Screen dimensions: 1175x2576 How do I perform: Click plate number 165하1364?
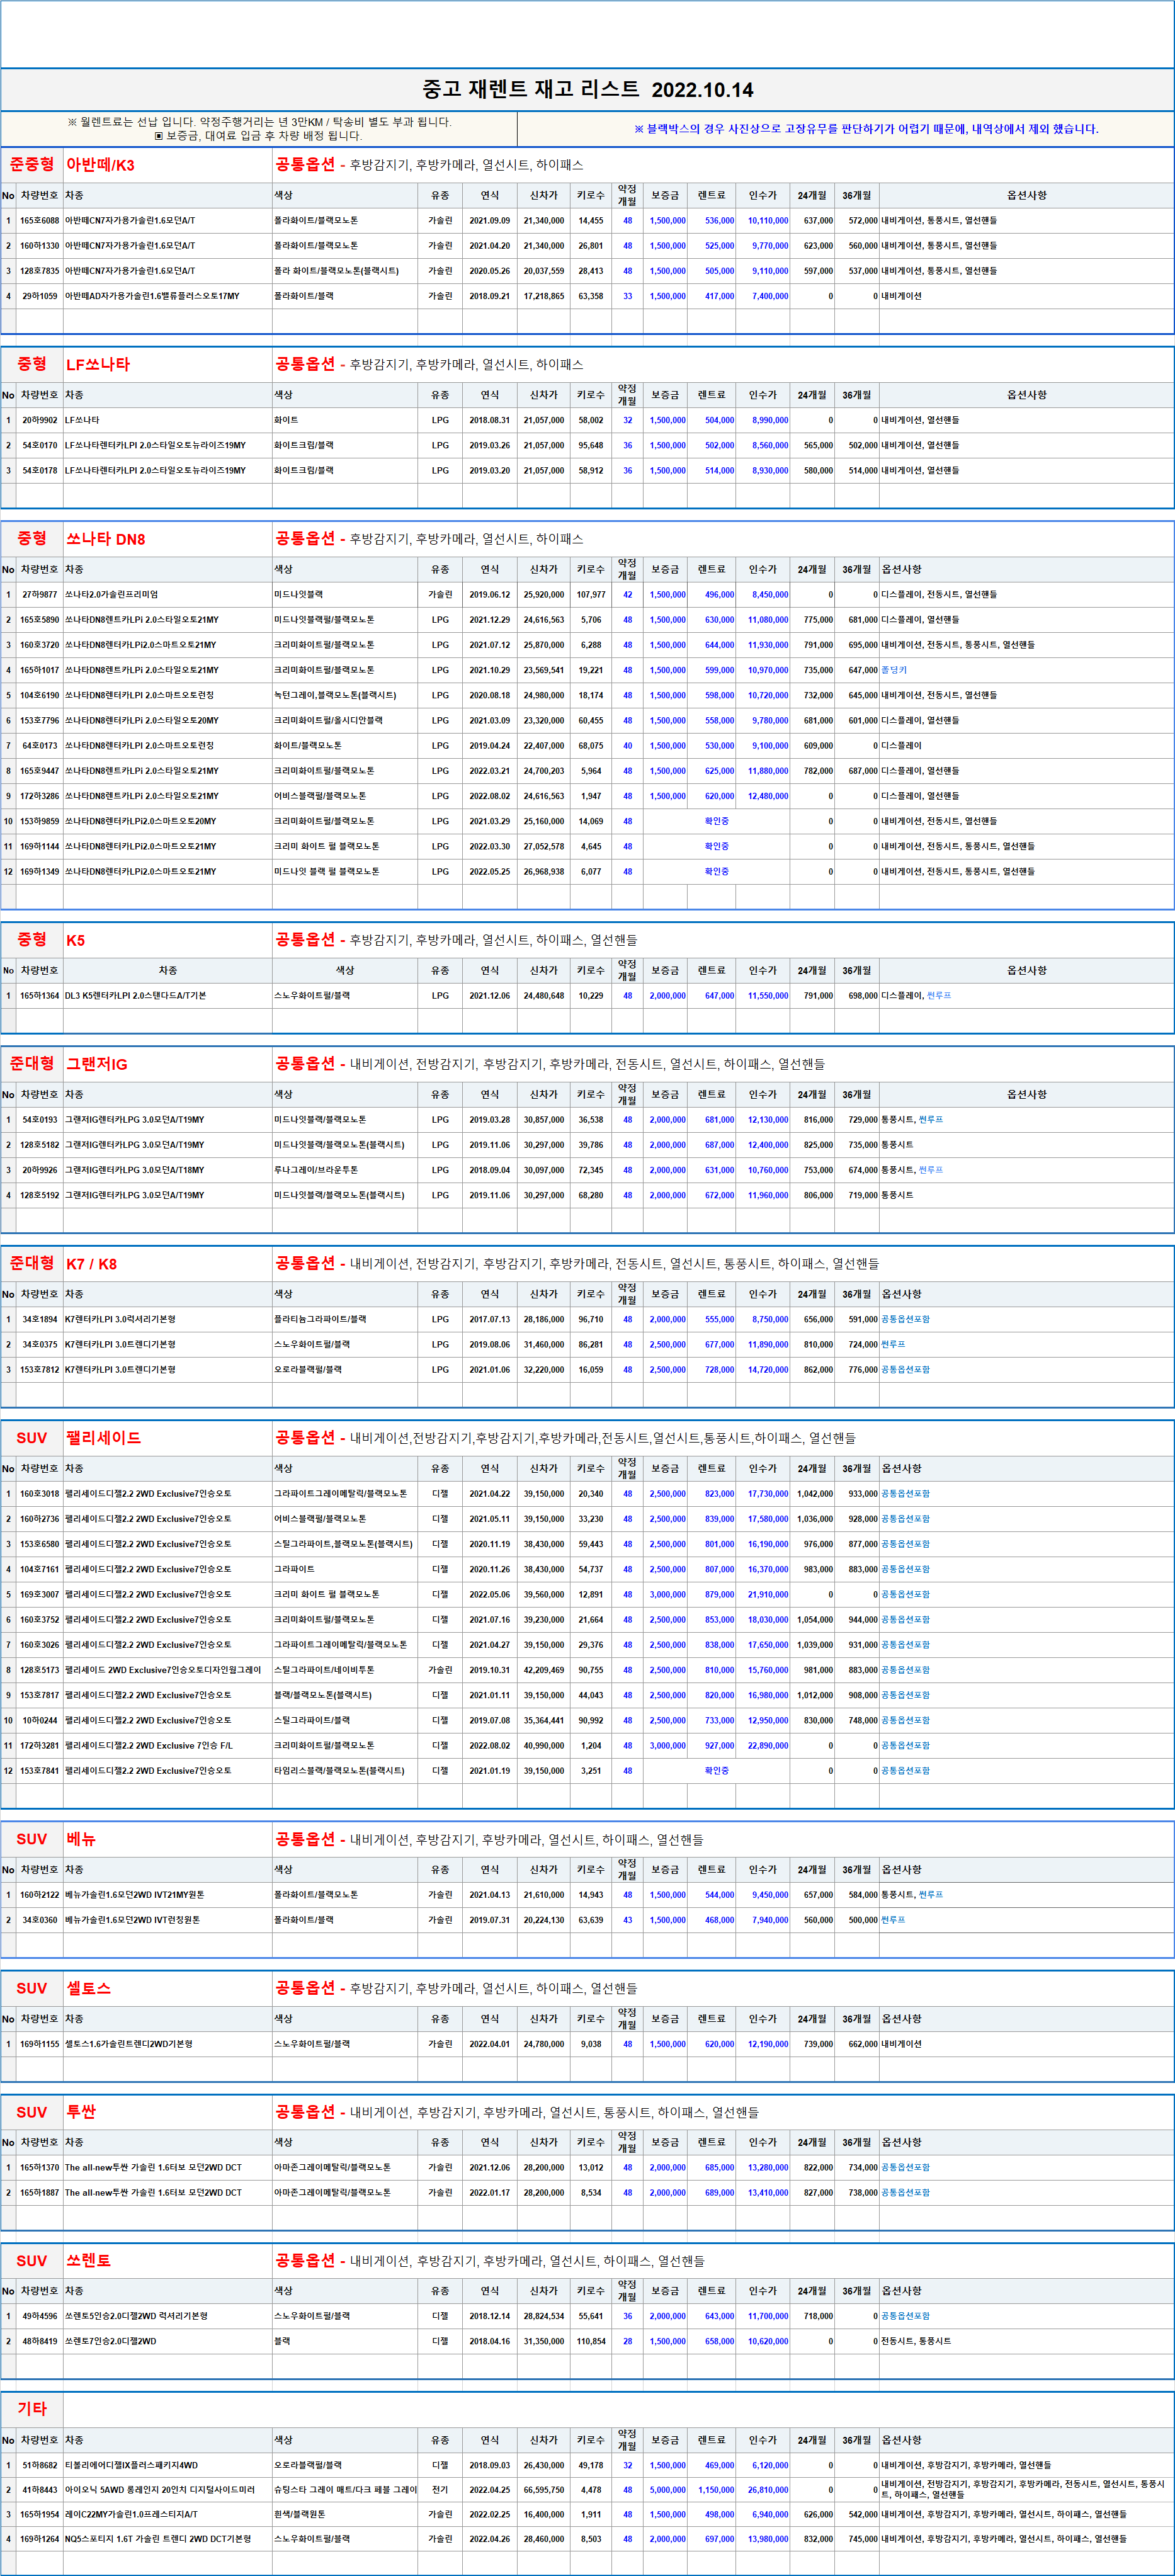(40, 995)
